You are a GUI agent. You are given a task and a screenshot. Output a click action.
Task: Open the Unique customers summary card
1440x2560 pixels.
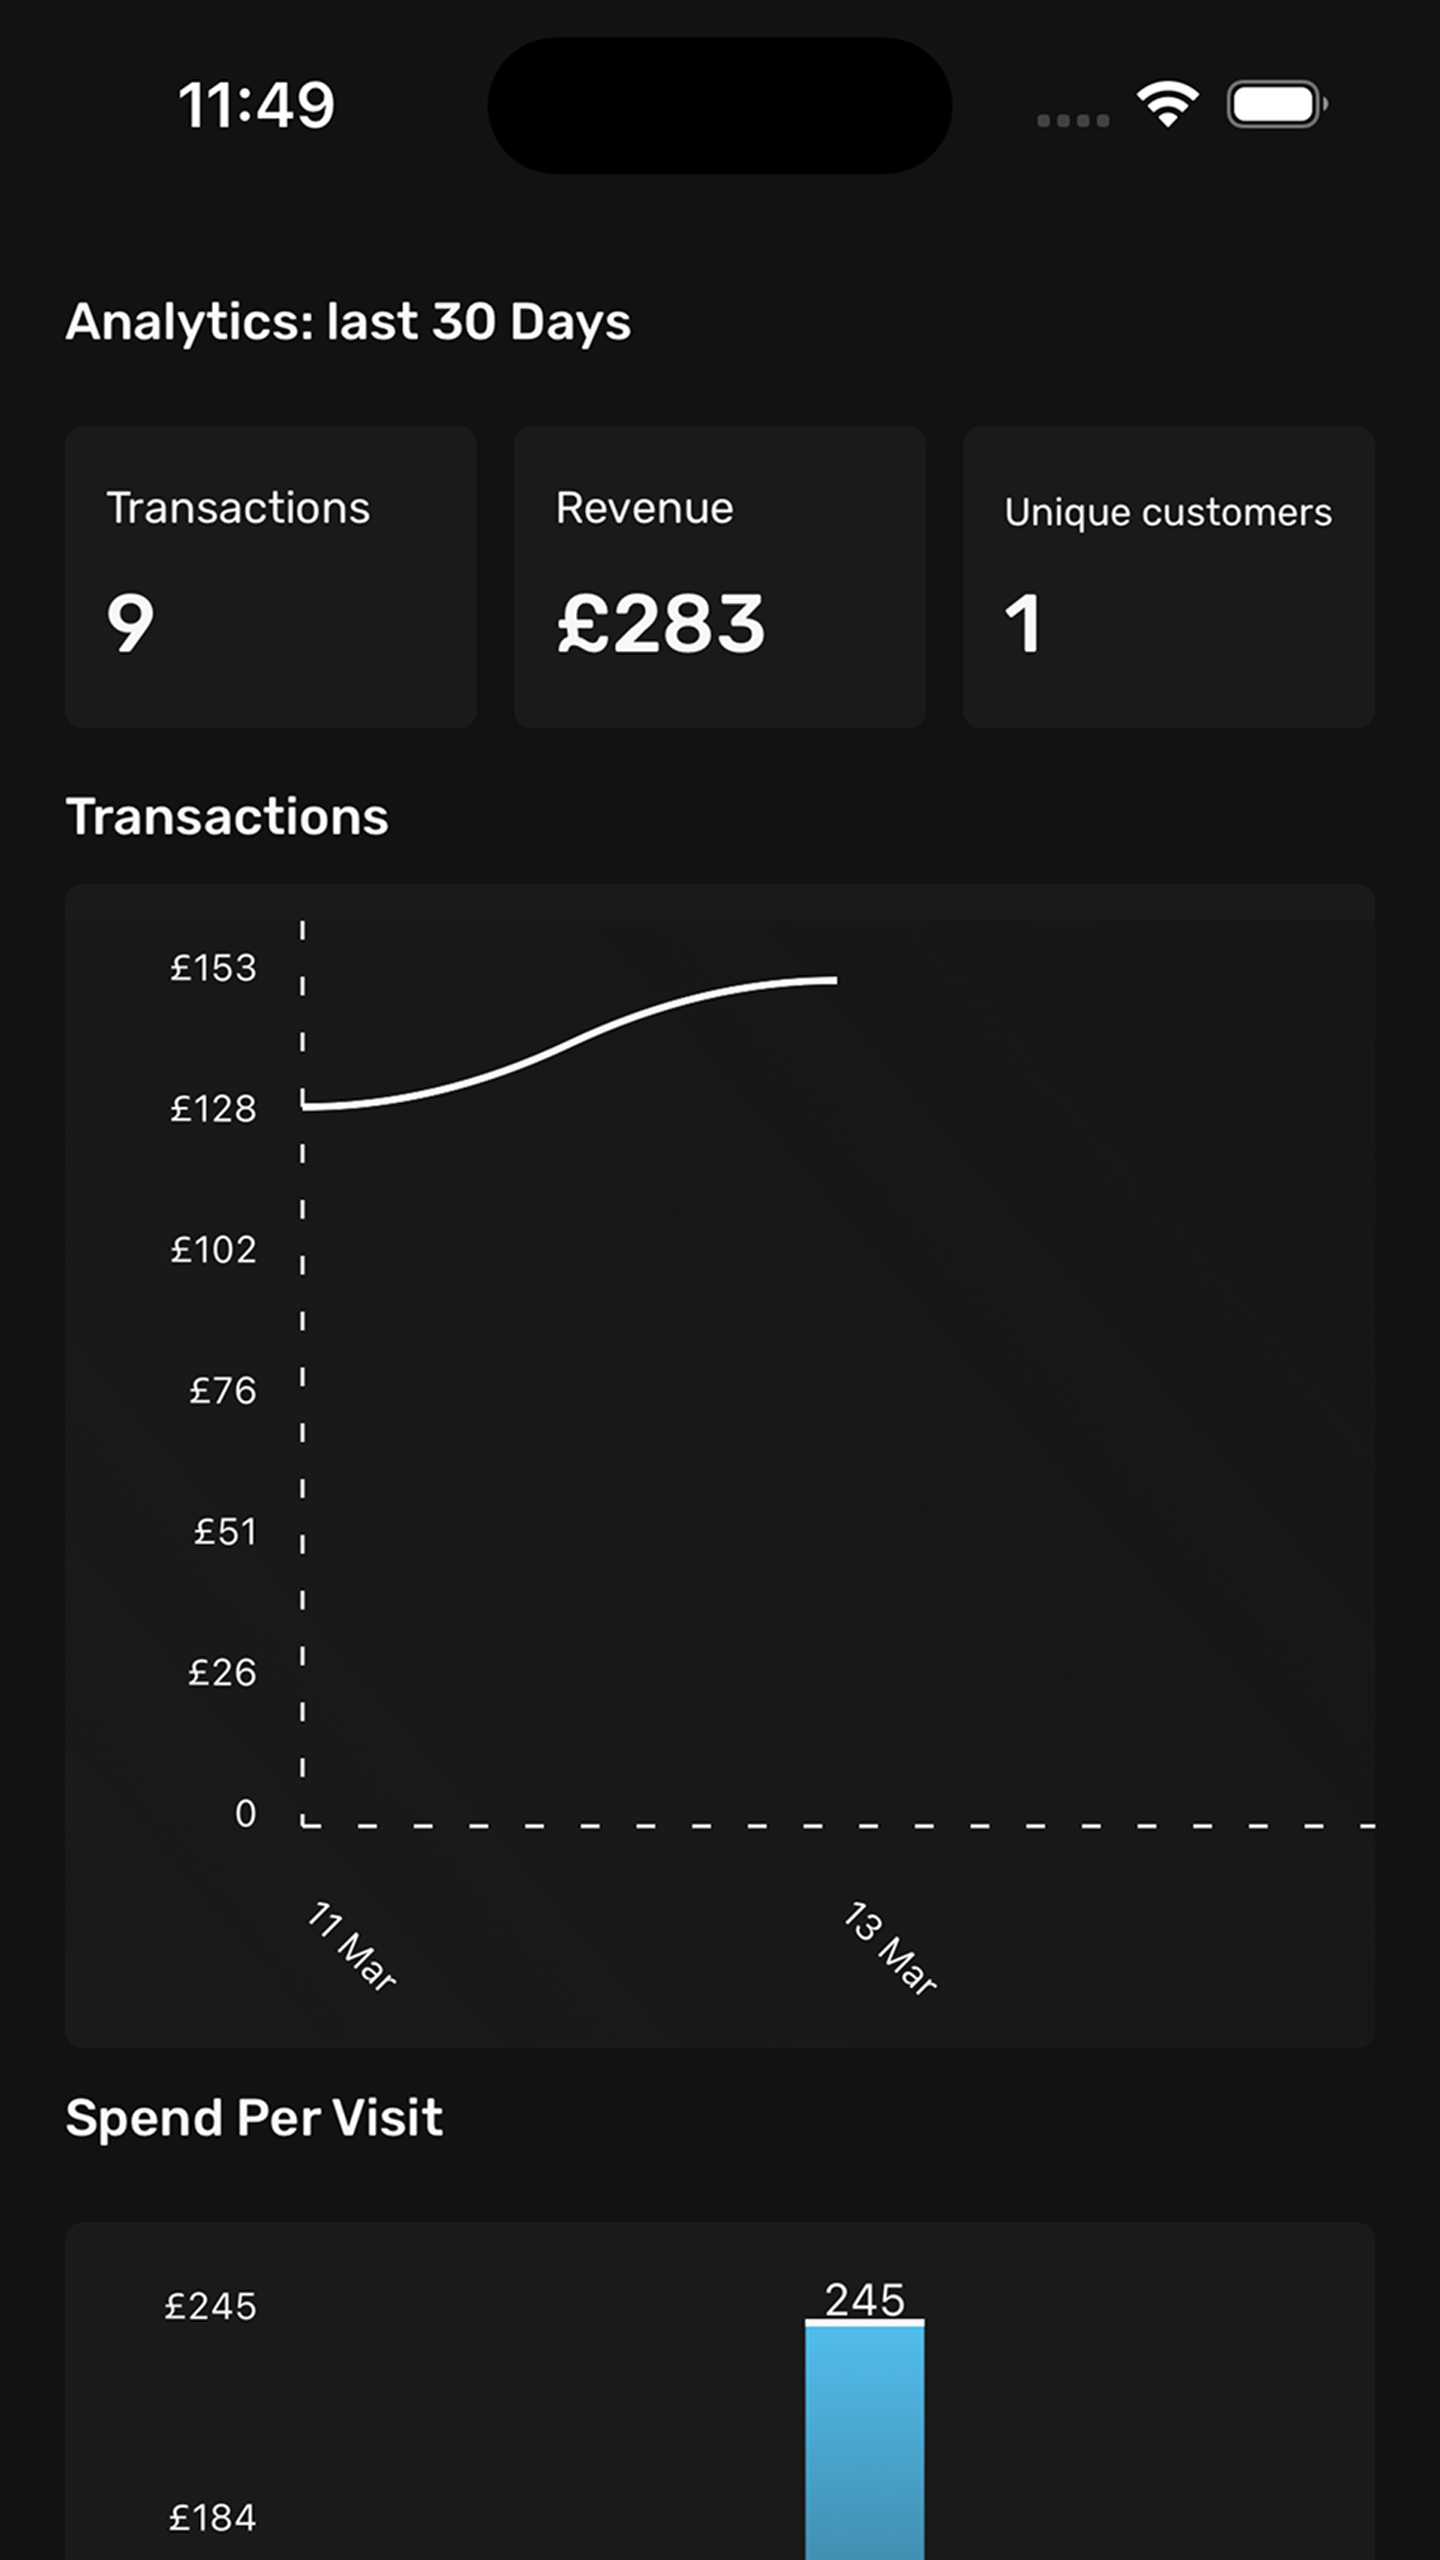(1168, 577)
